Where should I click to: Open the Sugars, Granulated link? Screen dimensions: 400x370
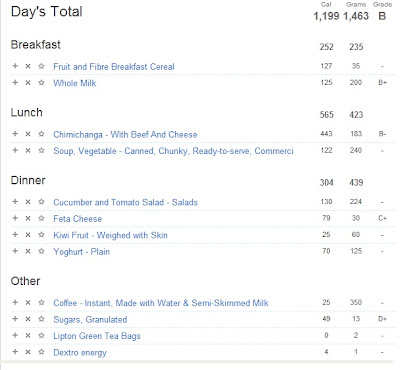tap(90, 320)
